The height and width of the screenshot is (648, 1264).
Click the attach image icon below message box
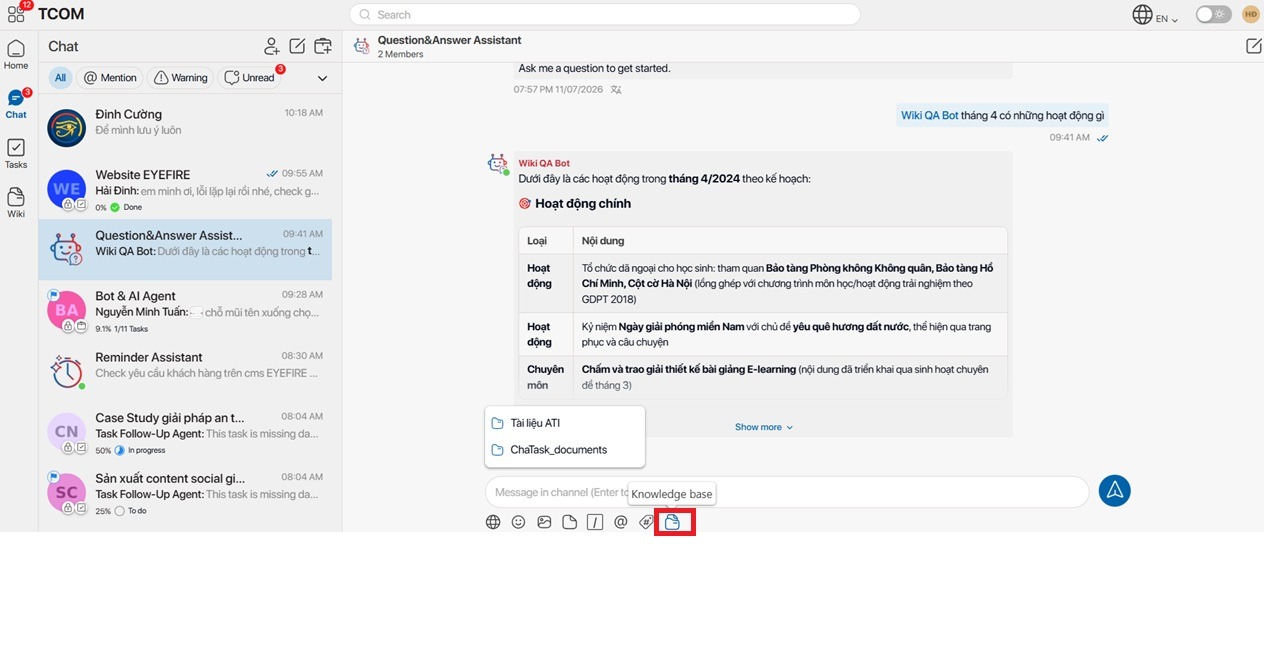click(x=544, y=522)
